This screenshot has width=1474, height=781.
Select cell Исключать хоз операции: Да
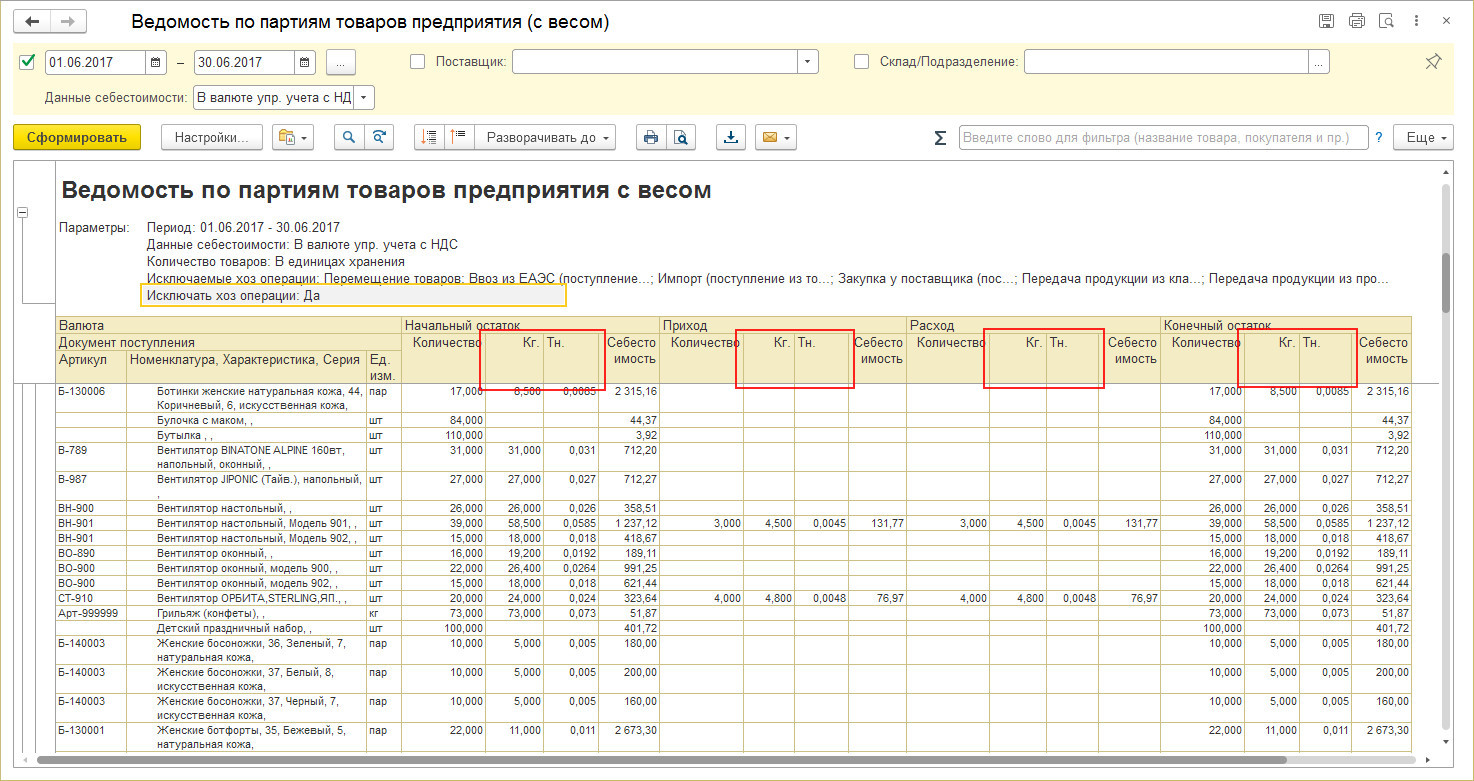(354, 296)
